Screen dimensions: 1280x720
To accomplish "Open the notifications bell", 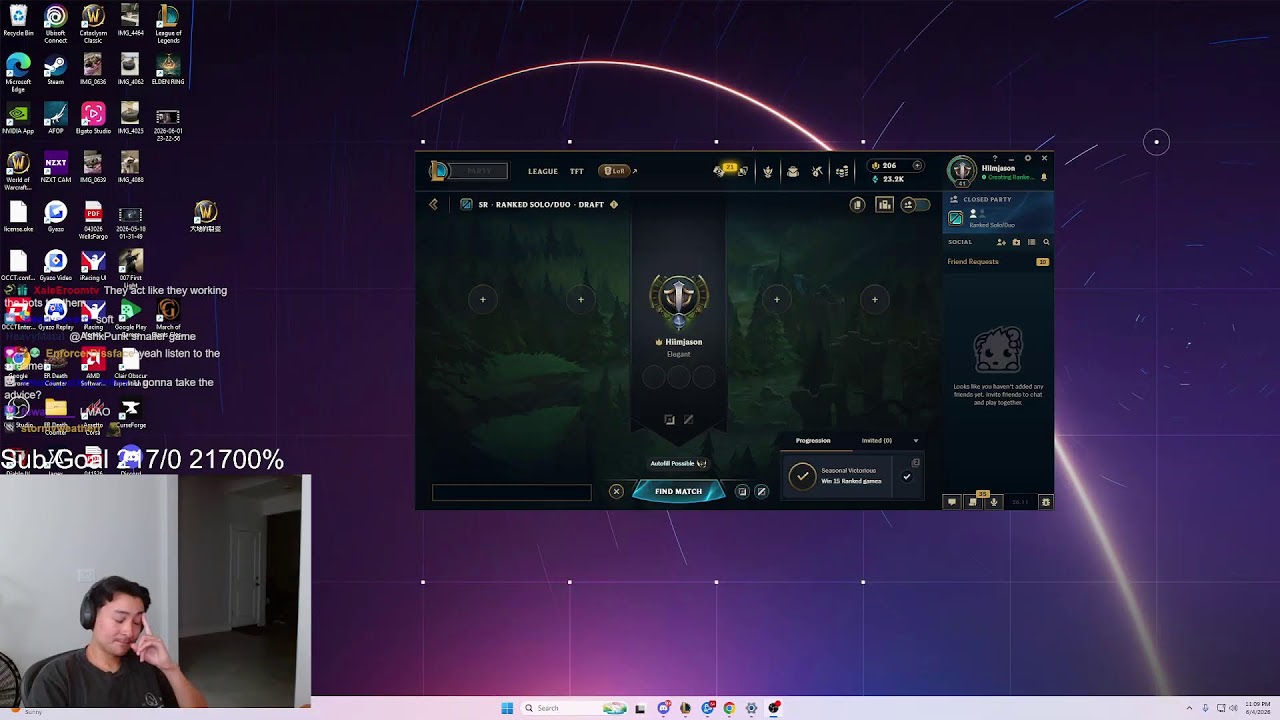I will [1044, 177].
